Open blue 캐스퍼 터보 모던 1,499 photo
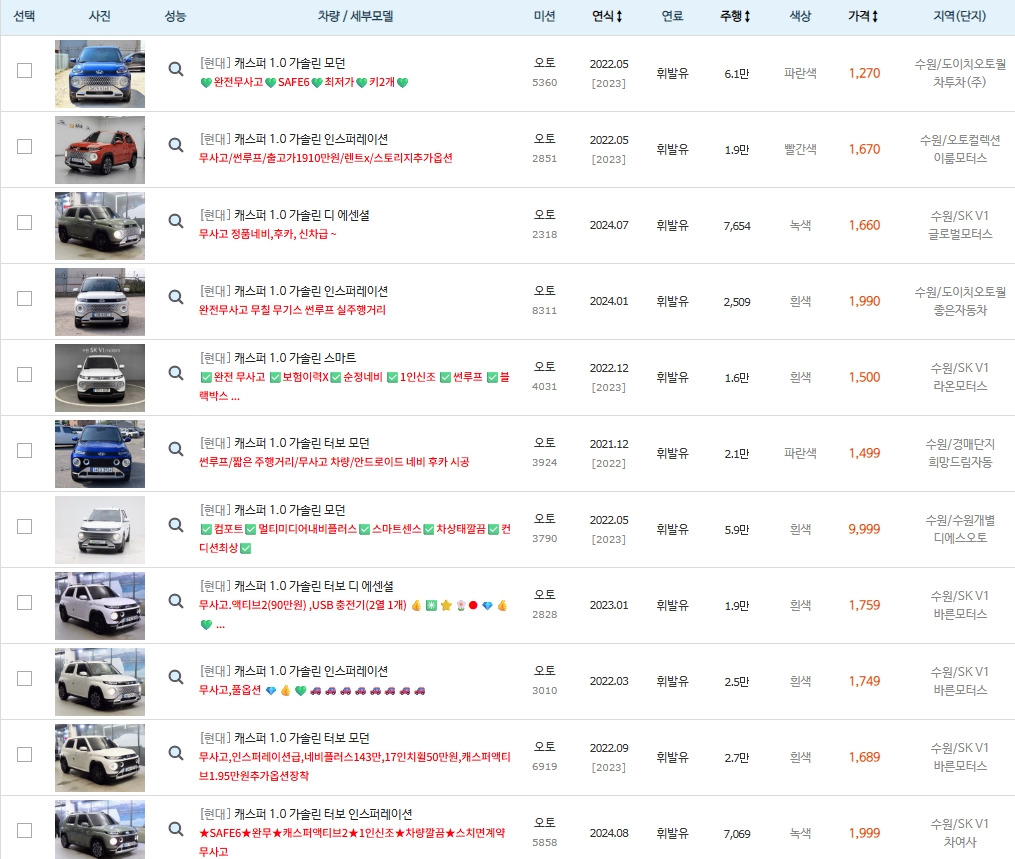Viewport: 1015px width, 859px height. [100, 454]
